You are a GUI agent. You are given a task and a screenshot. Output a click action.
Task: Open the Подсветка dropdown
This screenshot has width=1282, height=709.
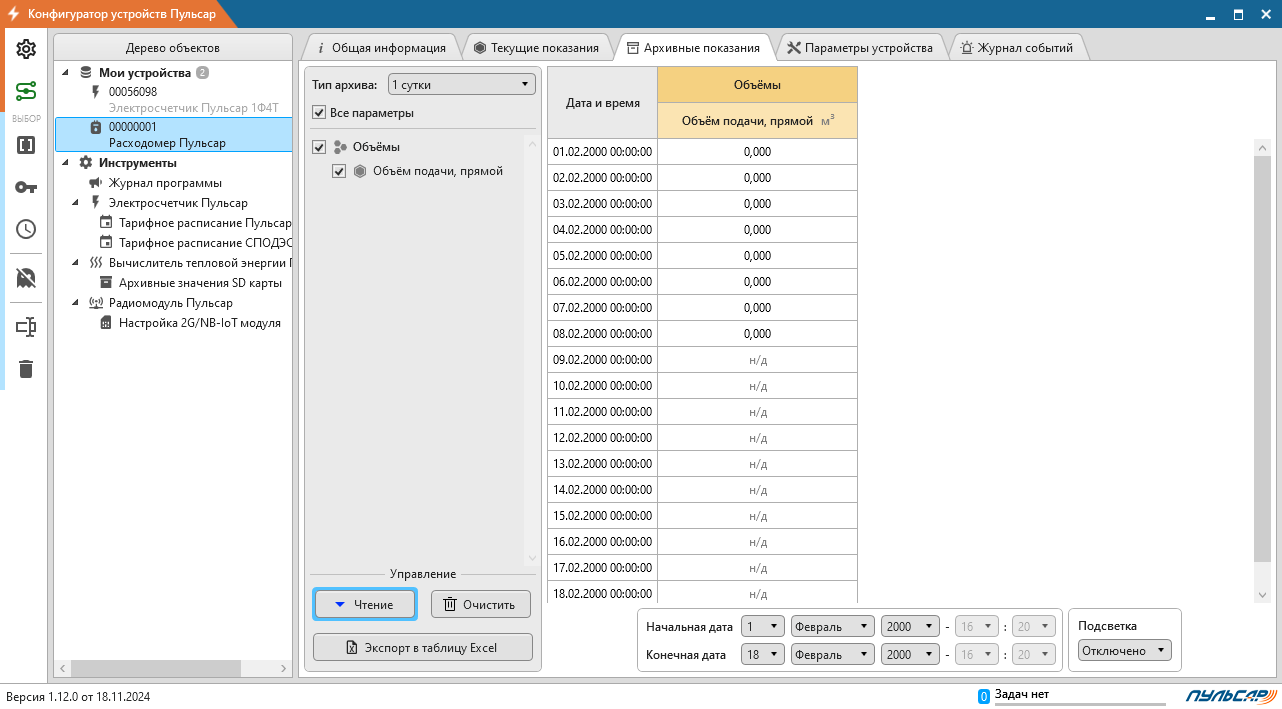[x=1124, y=651]
